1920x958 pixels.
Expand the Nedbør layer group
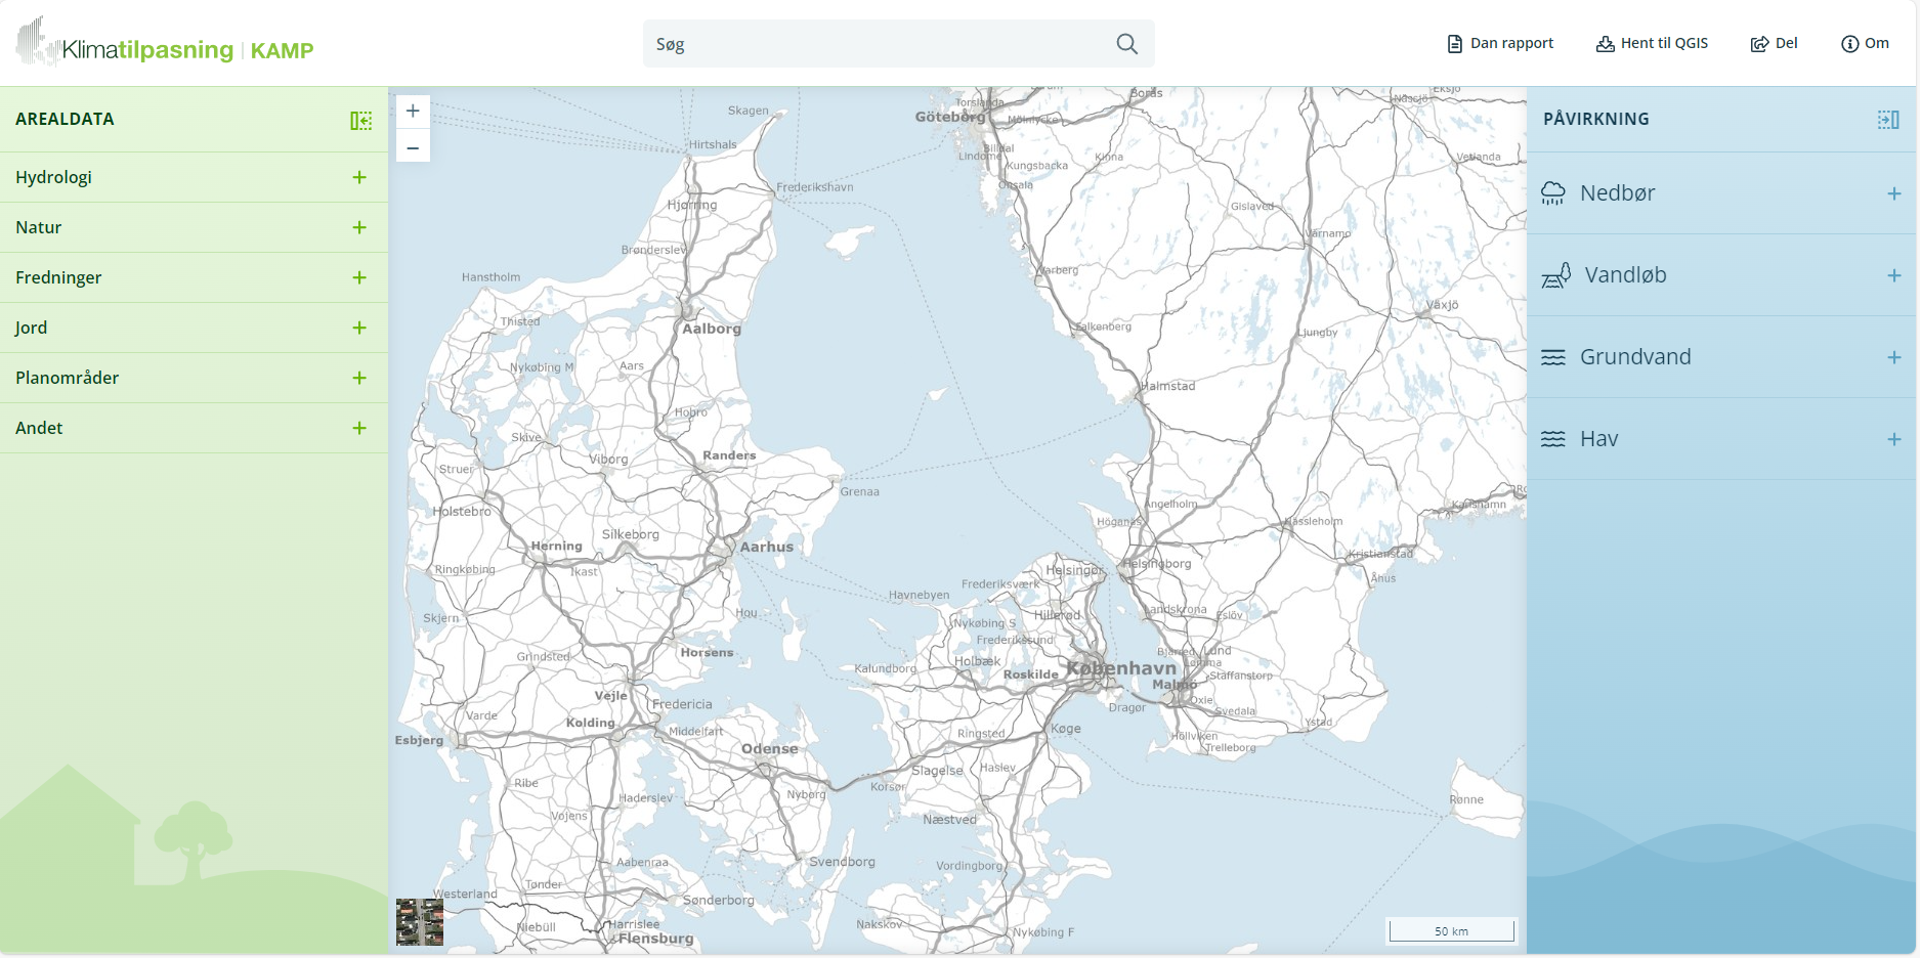1895,194
